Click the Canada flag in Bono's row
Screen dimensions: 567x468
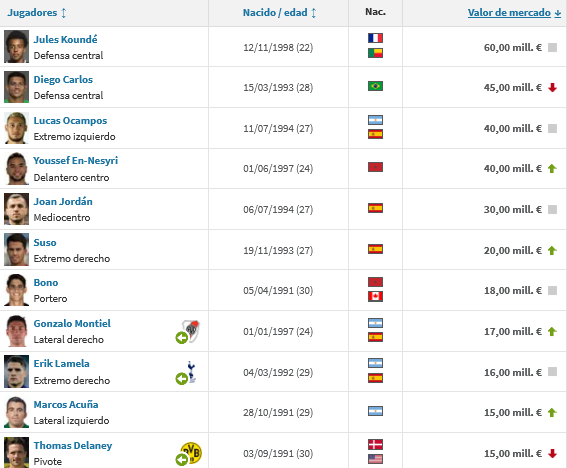click(x=375, y=297)
